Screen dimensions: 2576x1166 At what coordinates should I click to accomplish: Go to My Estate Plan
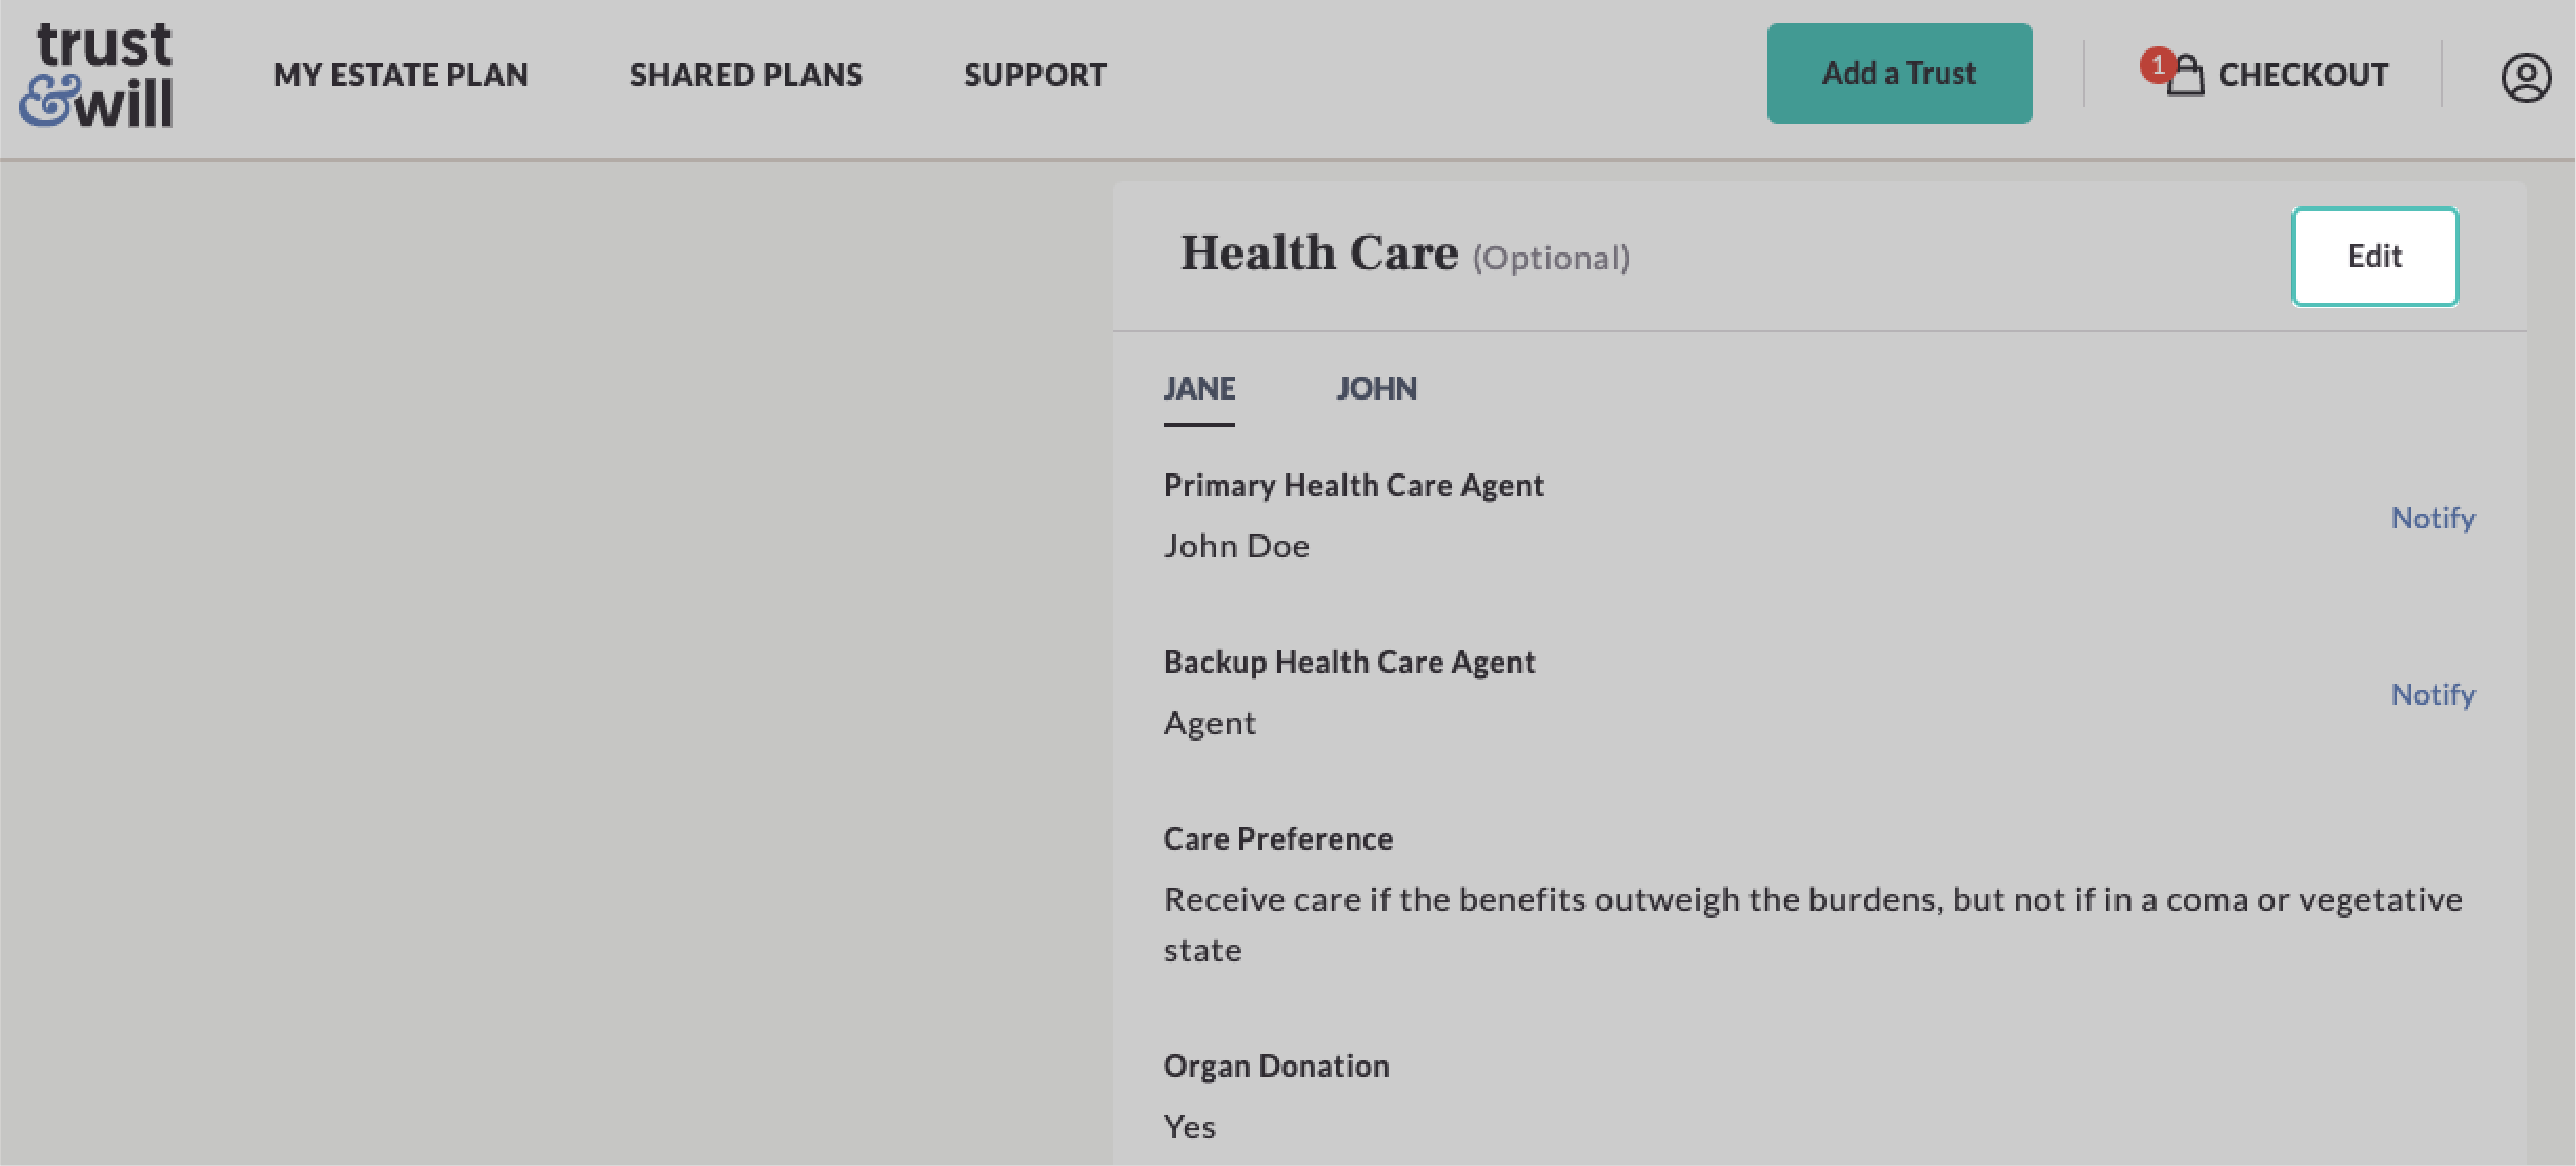(400, 75)
